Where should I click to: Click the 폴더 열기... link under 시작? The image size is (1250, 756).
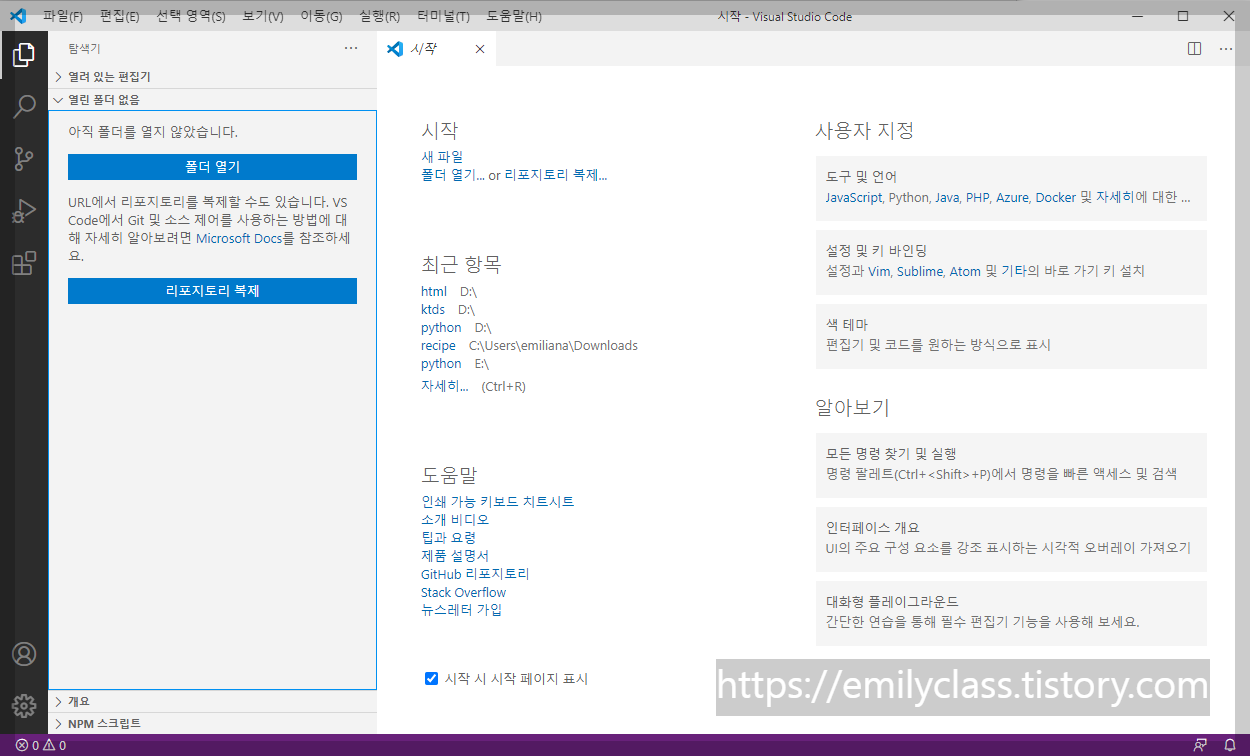453,175
